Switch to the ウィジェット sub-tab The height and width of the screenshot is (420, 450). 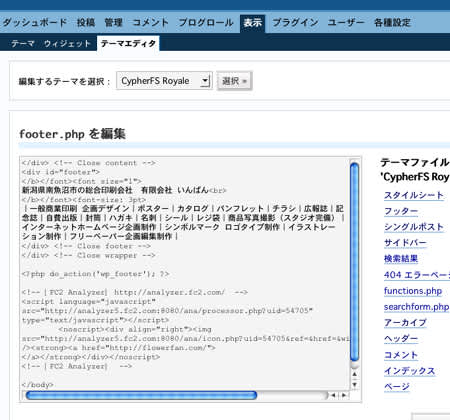(67, 44)
